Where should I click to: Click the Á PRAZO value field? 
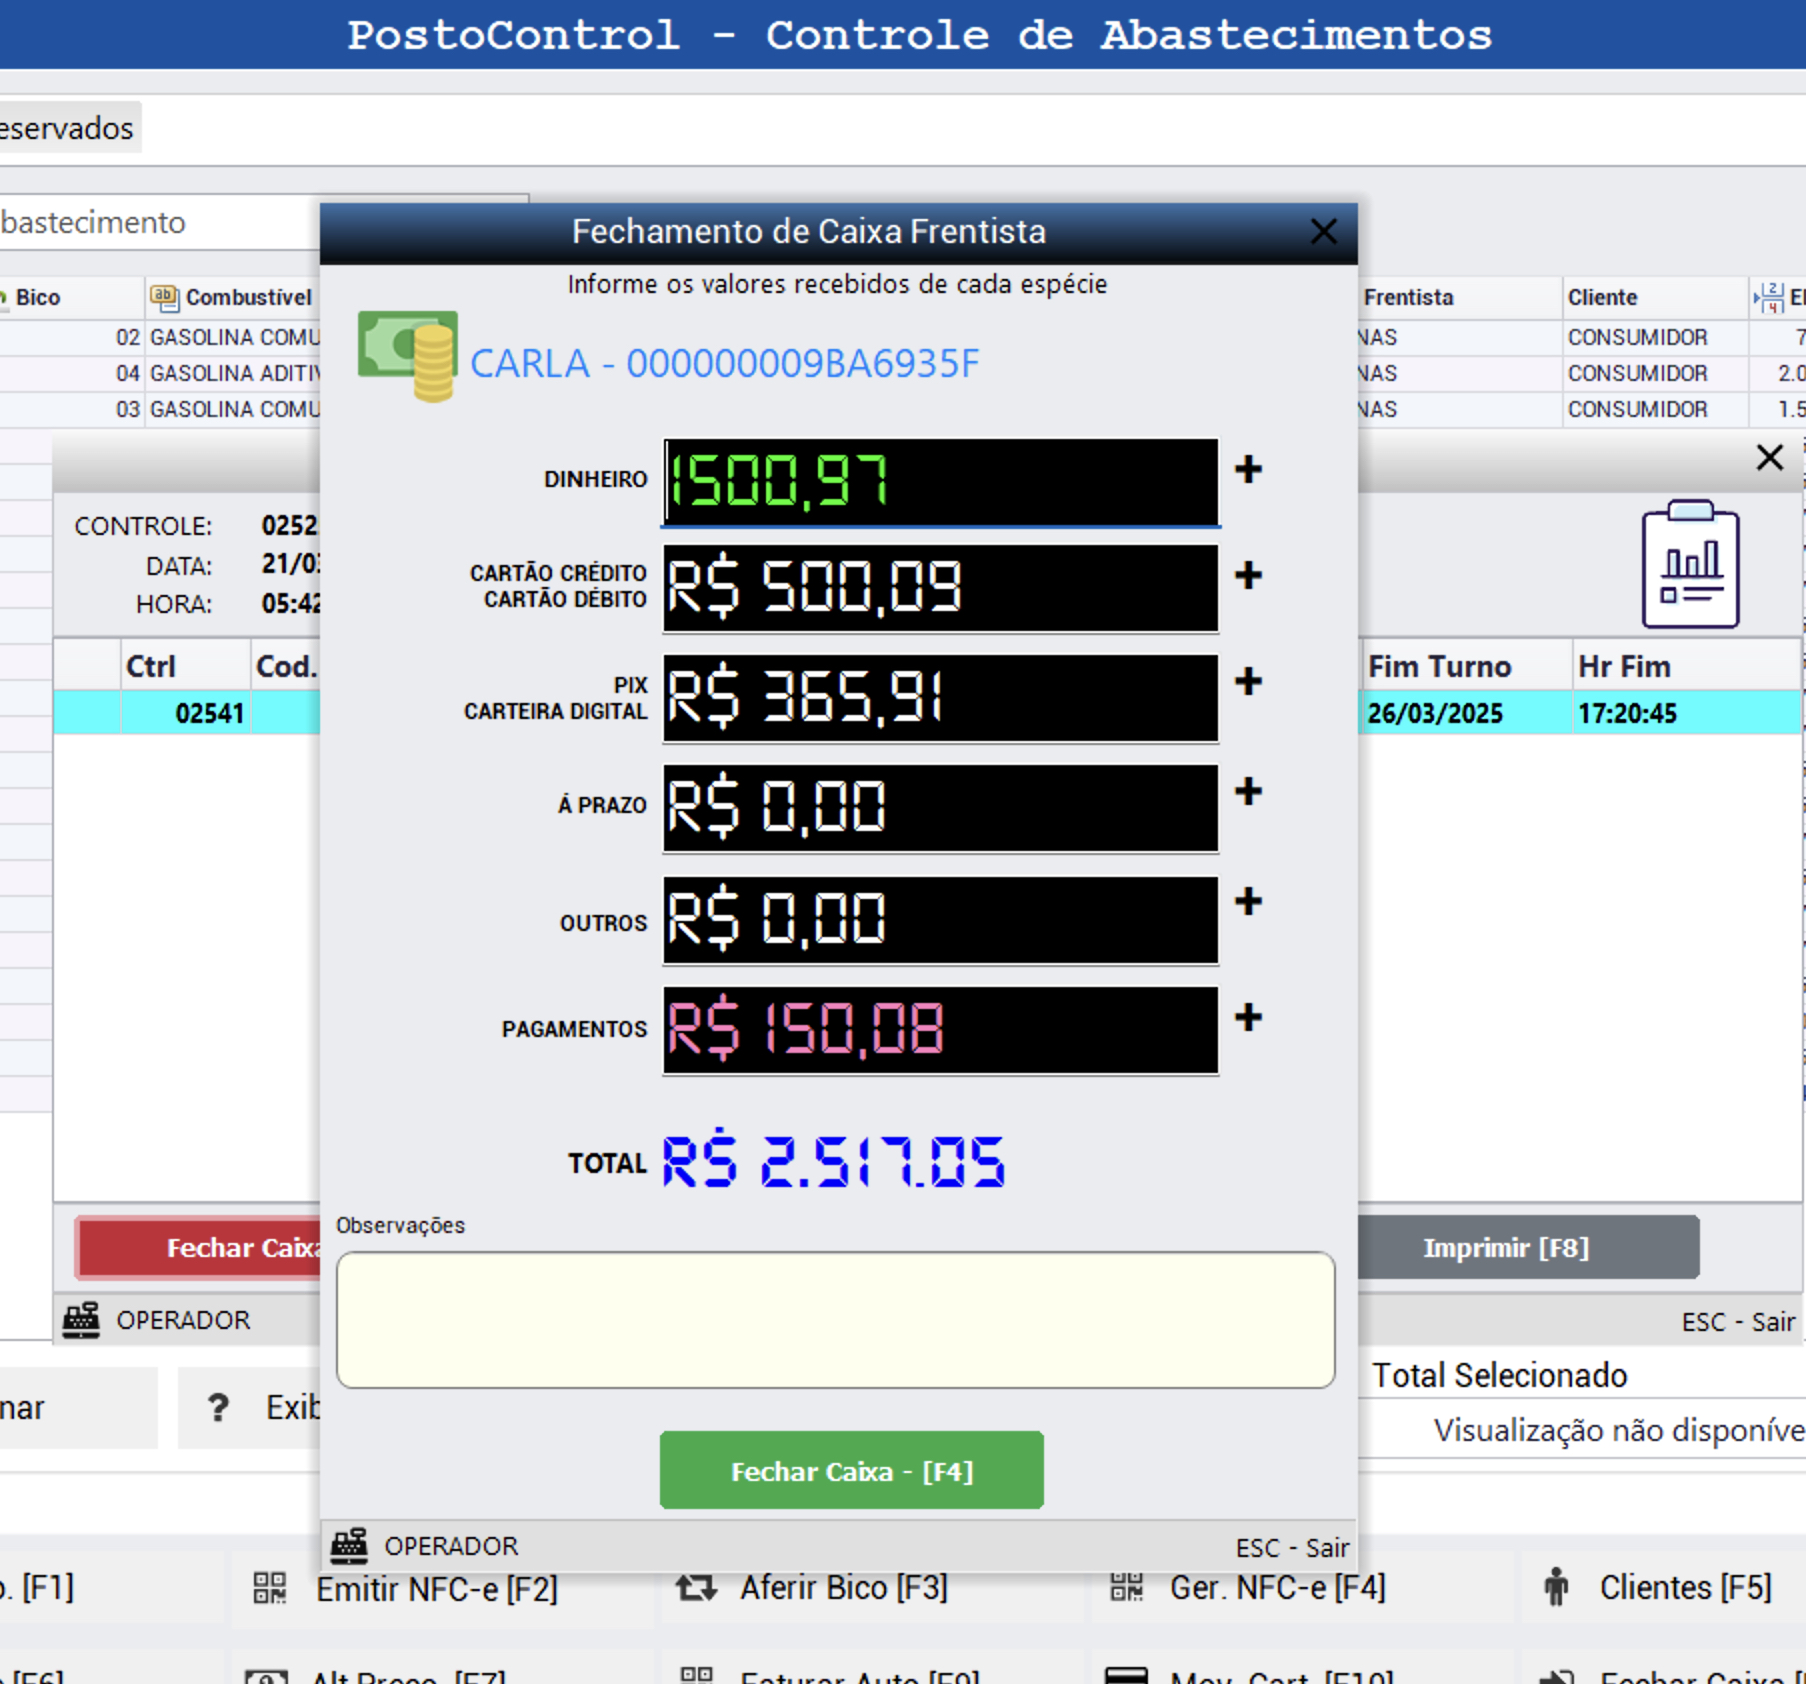(x=941, y=808)
